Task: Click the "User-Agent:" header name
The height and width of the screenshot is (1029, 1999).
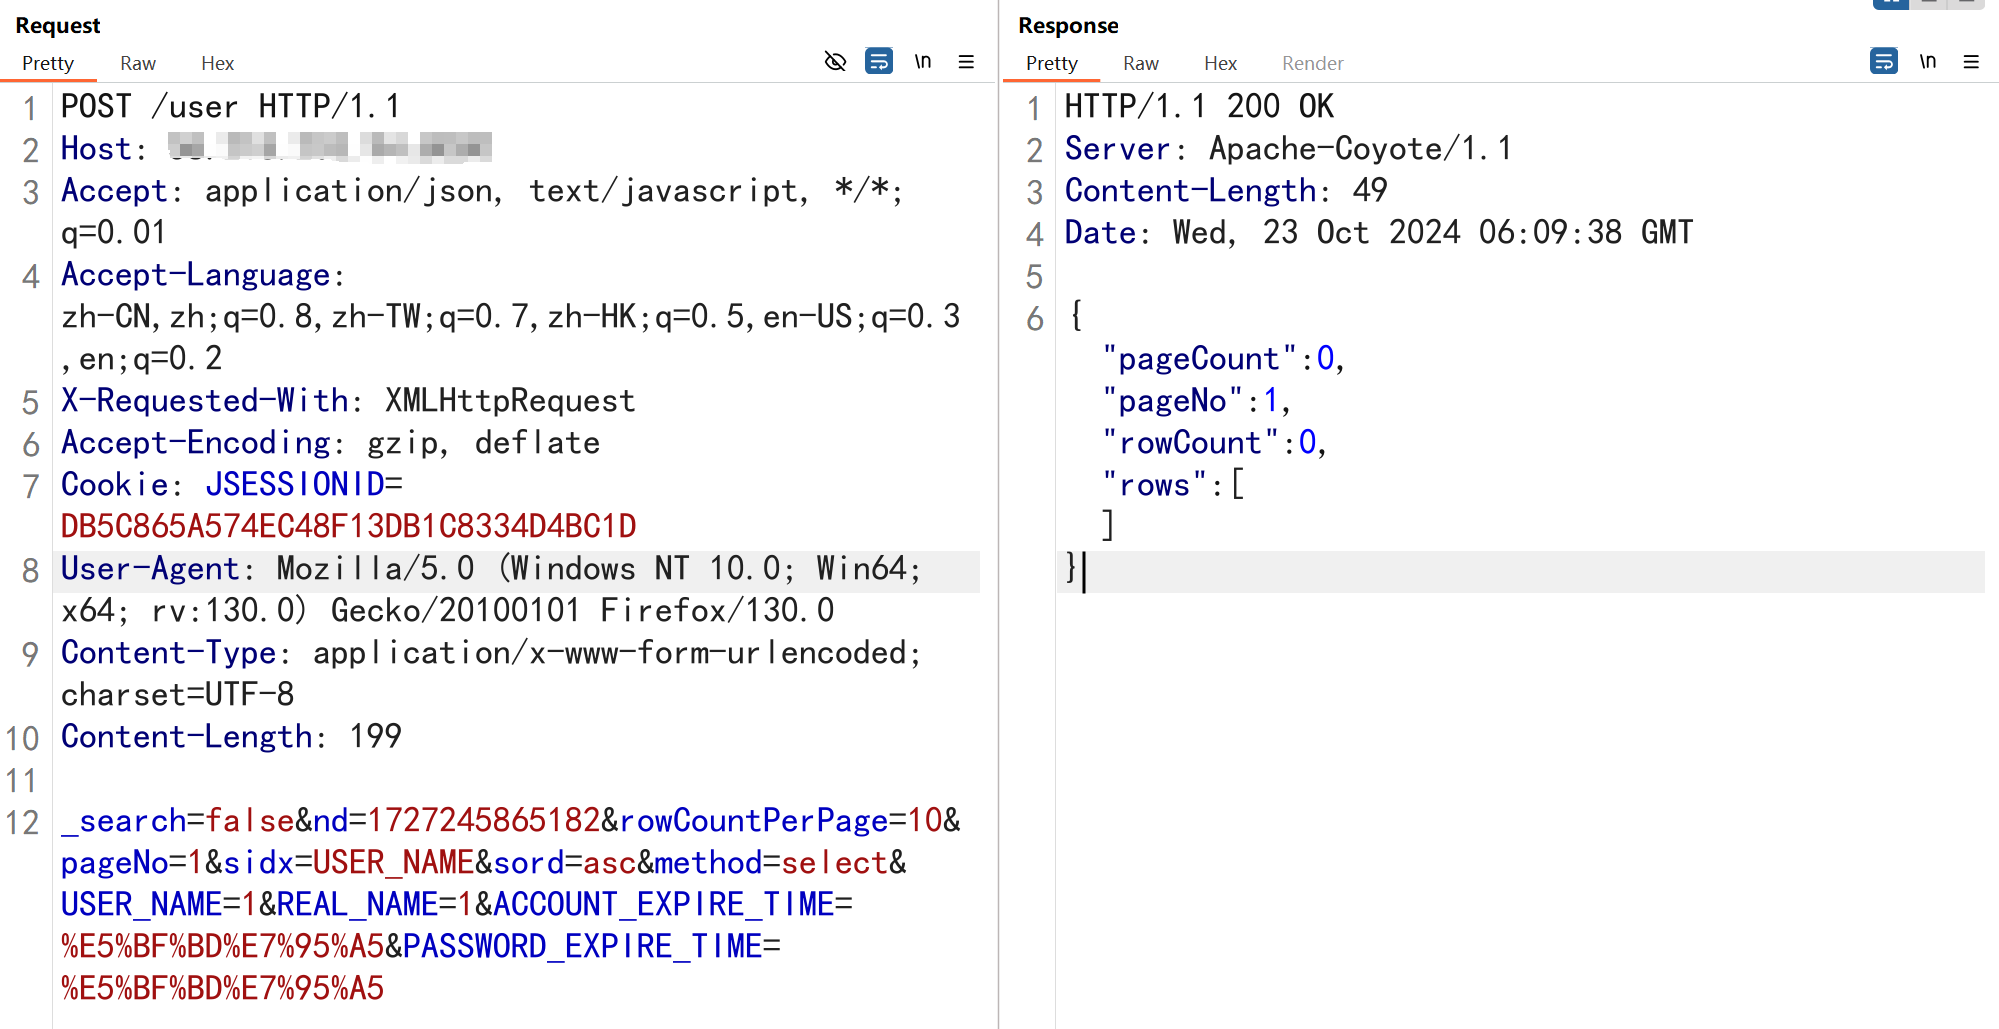Action: pos(158,568)
